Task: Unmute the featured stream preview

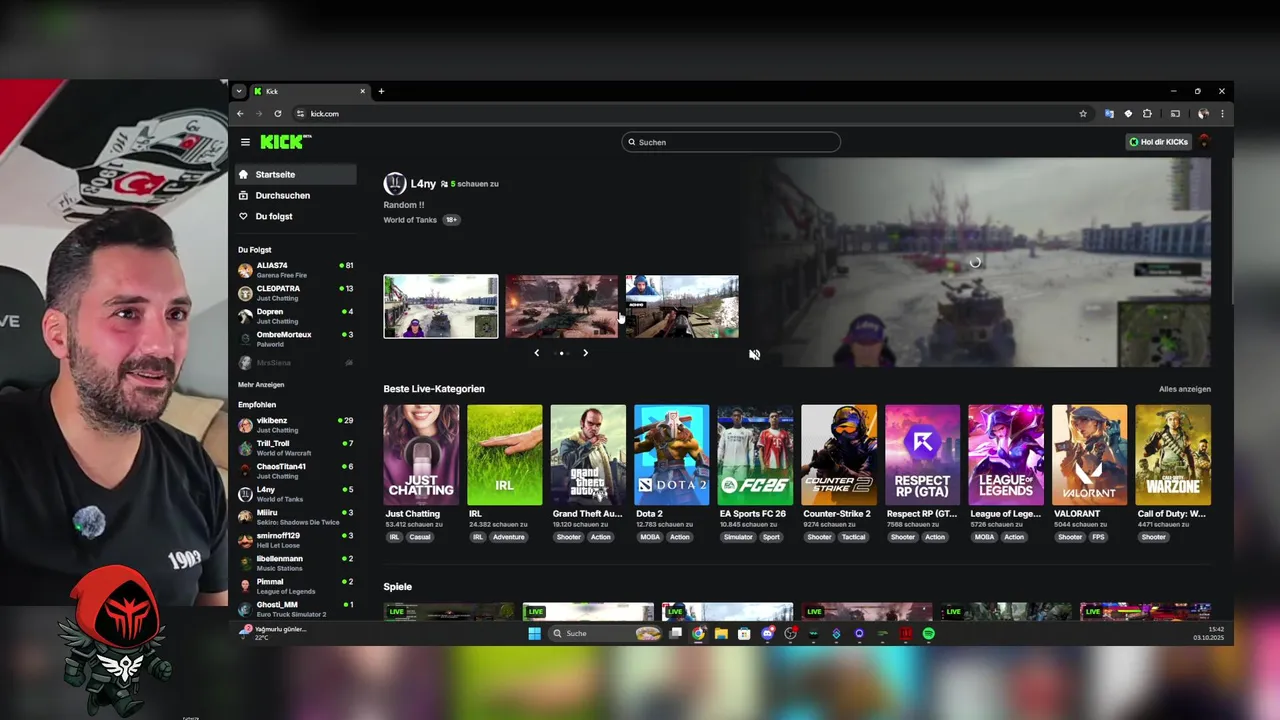Action: [754, 354]
